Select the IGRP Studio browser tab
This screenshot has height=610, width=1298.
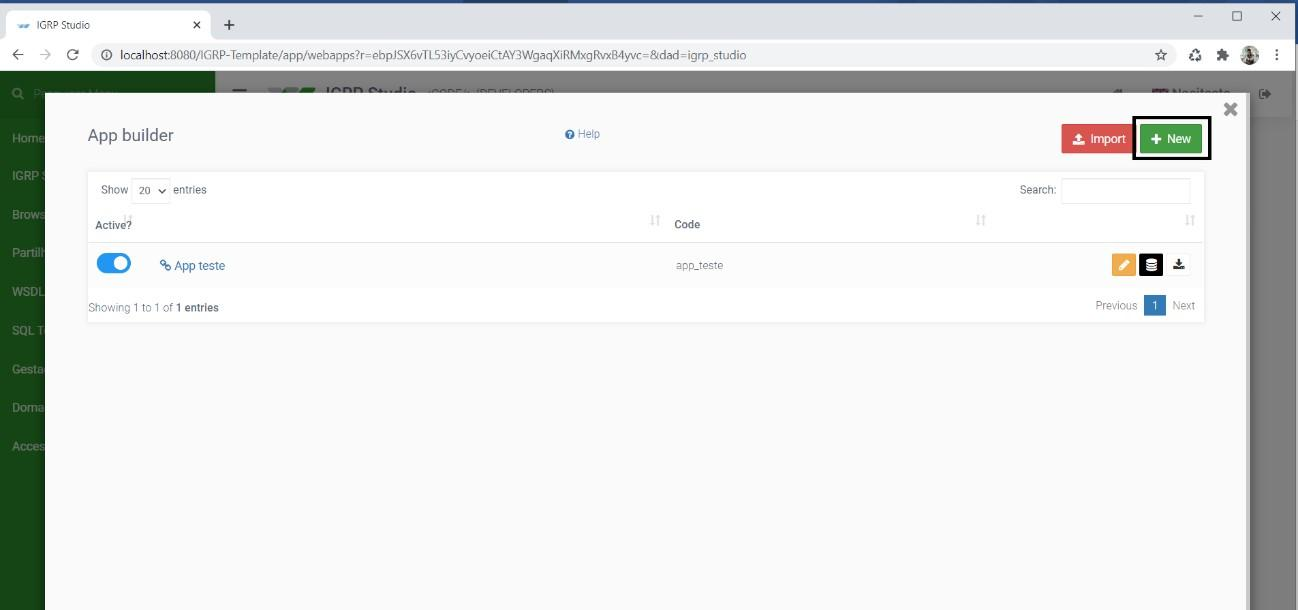pos(106,25)
